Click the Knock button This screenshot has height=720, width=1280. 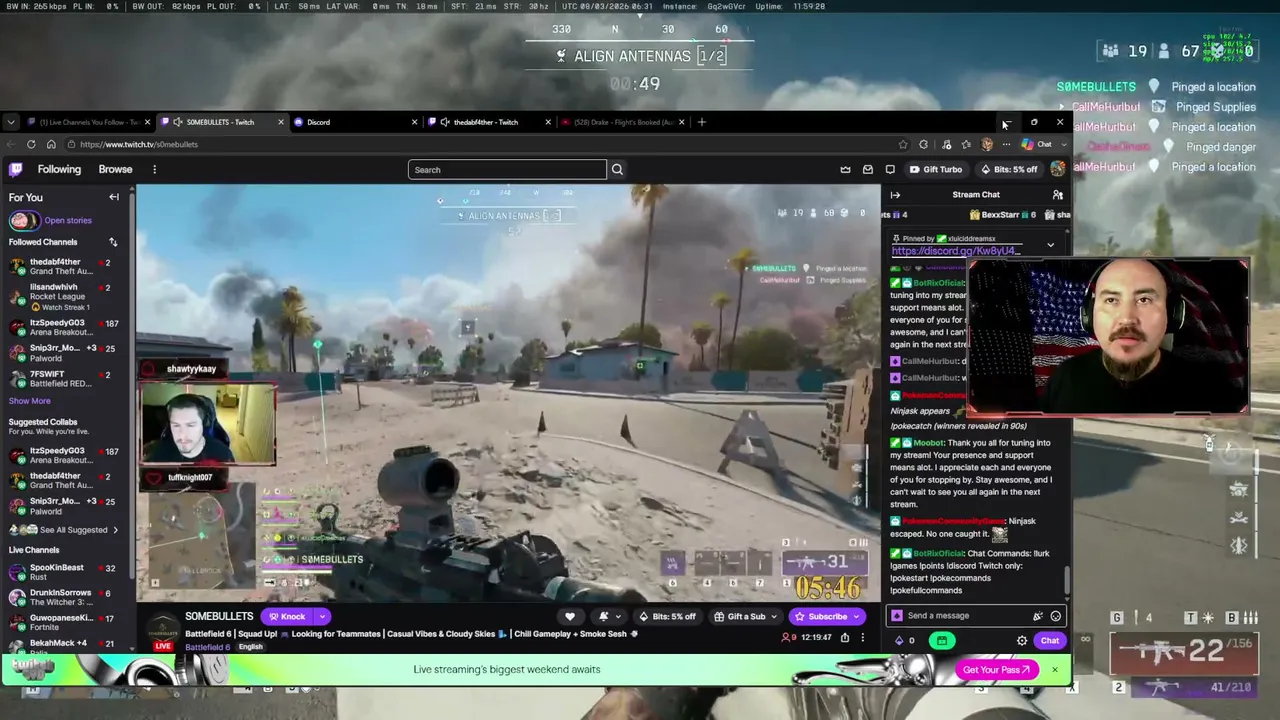[x=286, y=616]
